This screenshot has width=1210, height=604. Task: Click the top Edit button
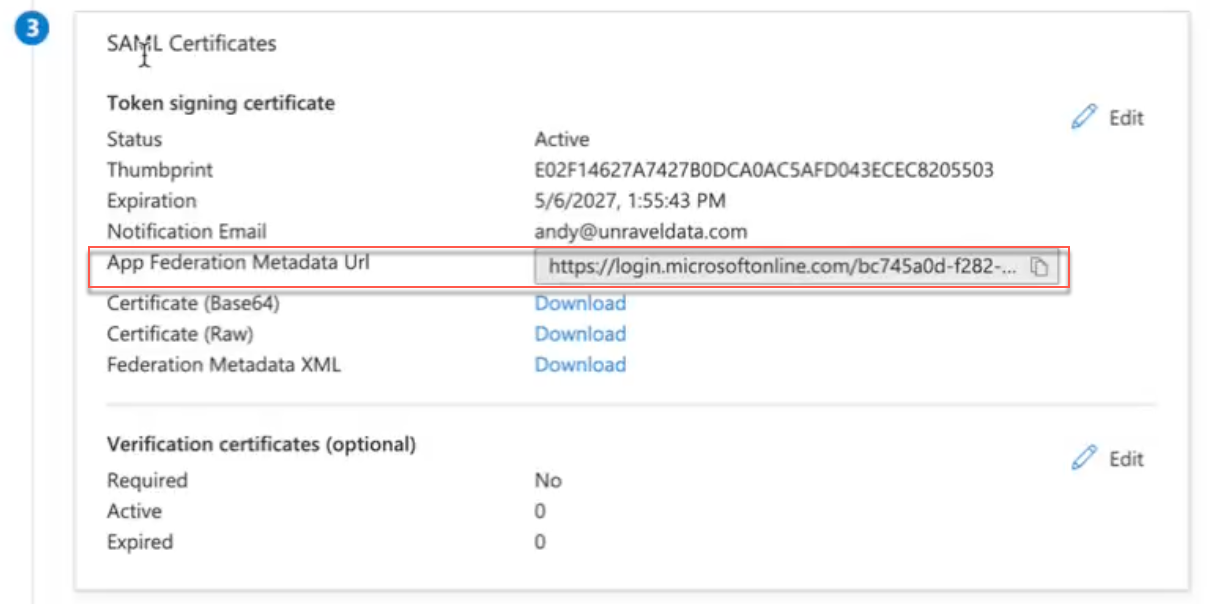(x=1127, y=117)
